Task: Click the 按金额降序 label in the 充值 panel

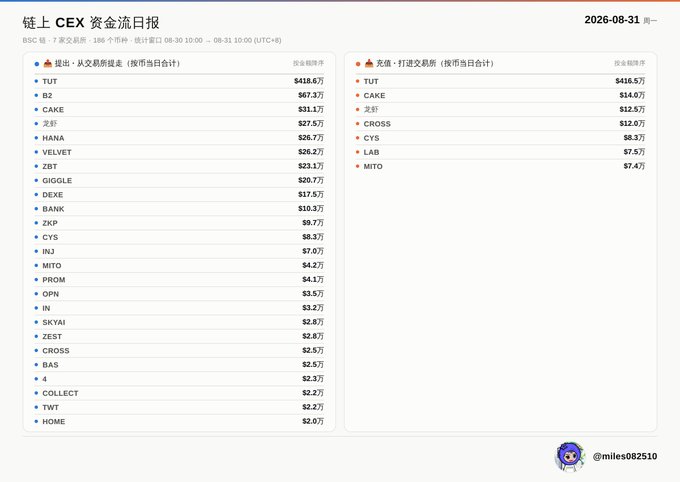Action: [629, 63]
